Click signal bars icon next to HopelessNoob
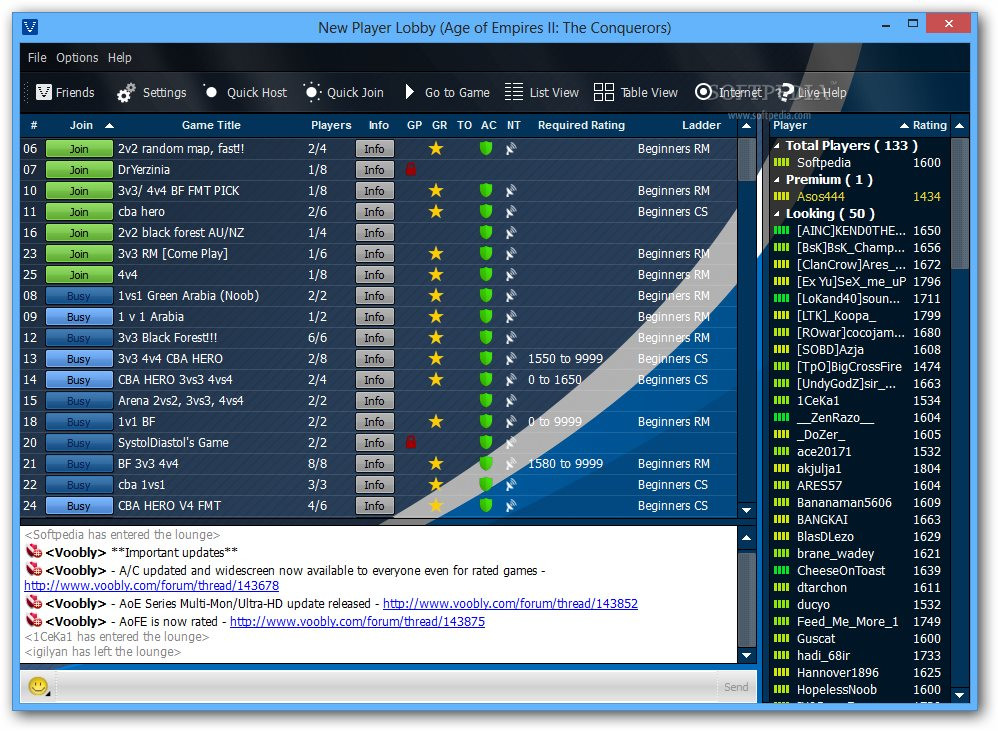The image size is (998, 731). (x=781, y=689)
